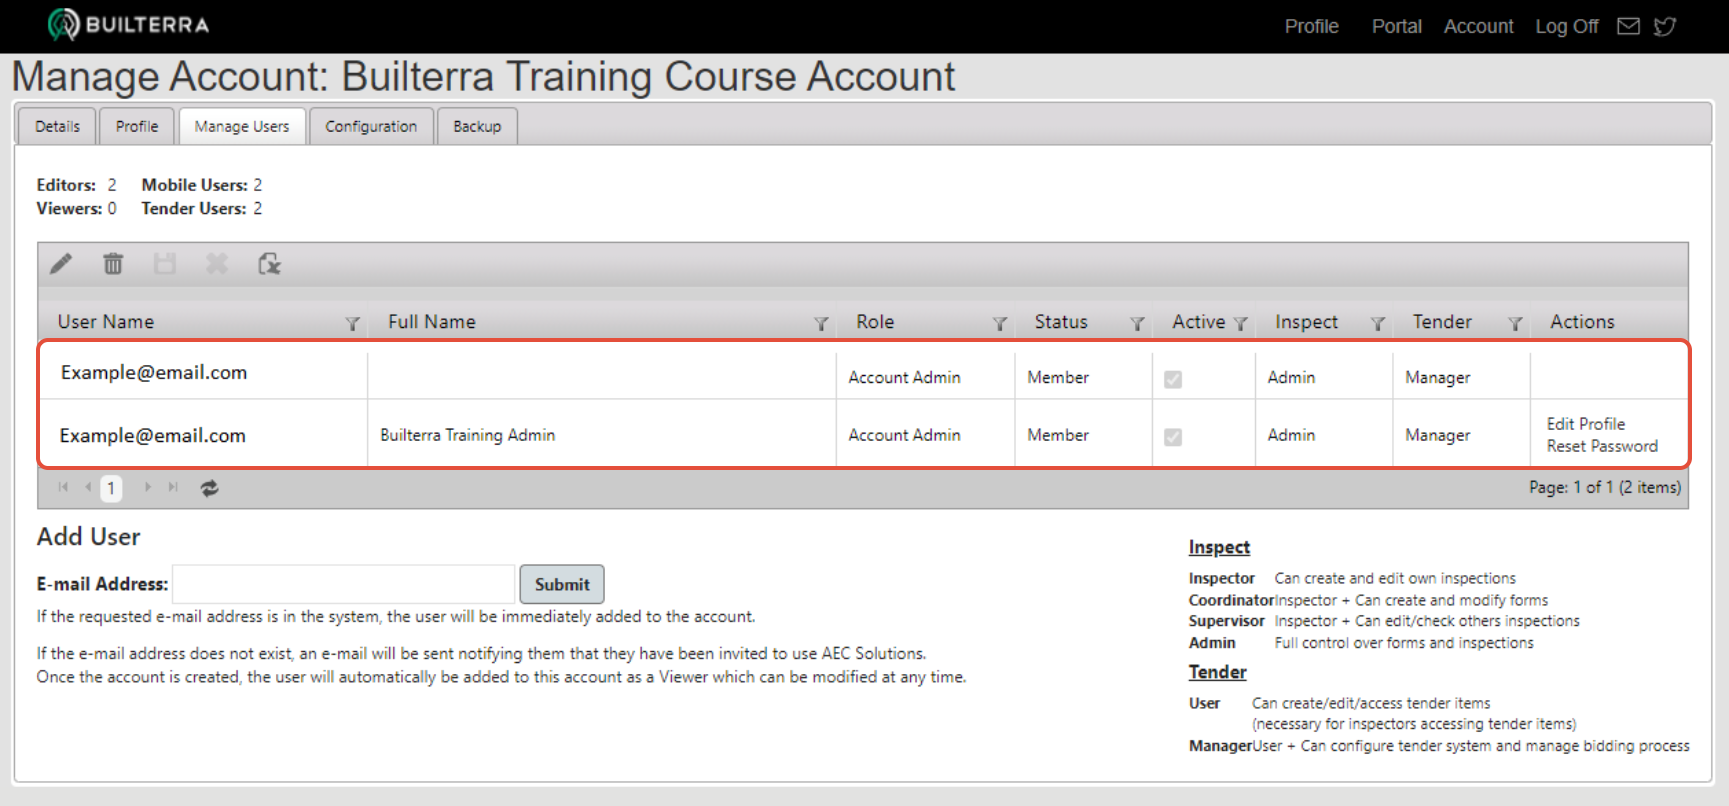This screenshot has width=1729, height=806.
Task: Open Portal in the top navigation
Action: tap(1396, 26)
